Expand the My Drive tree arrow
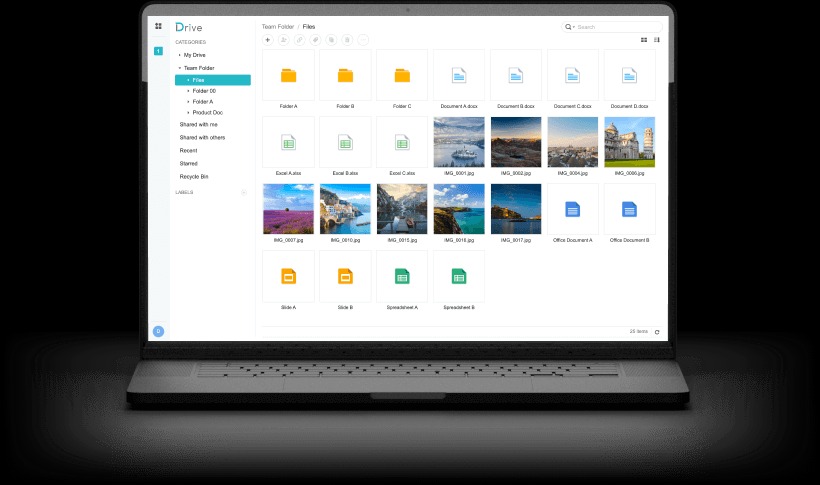 click(x=179, y=55)
